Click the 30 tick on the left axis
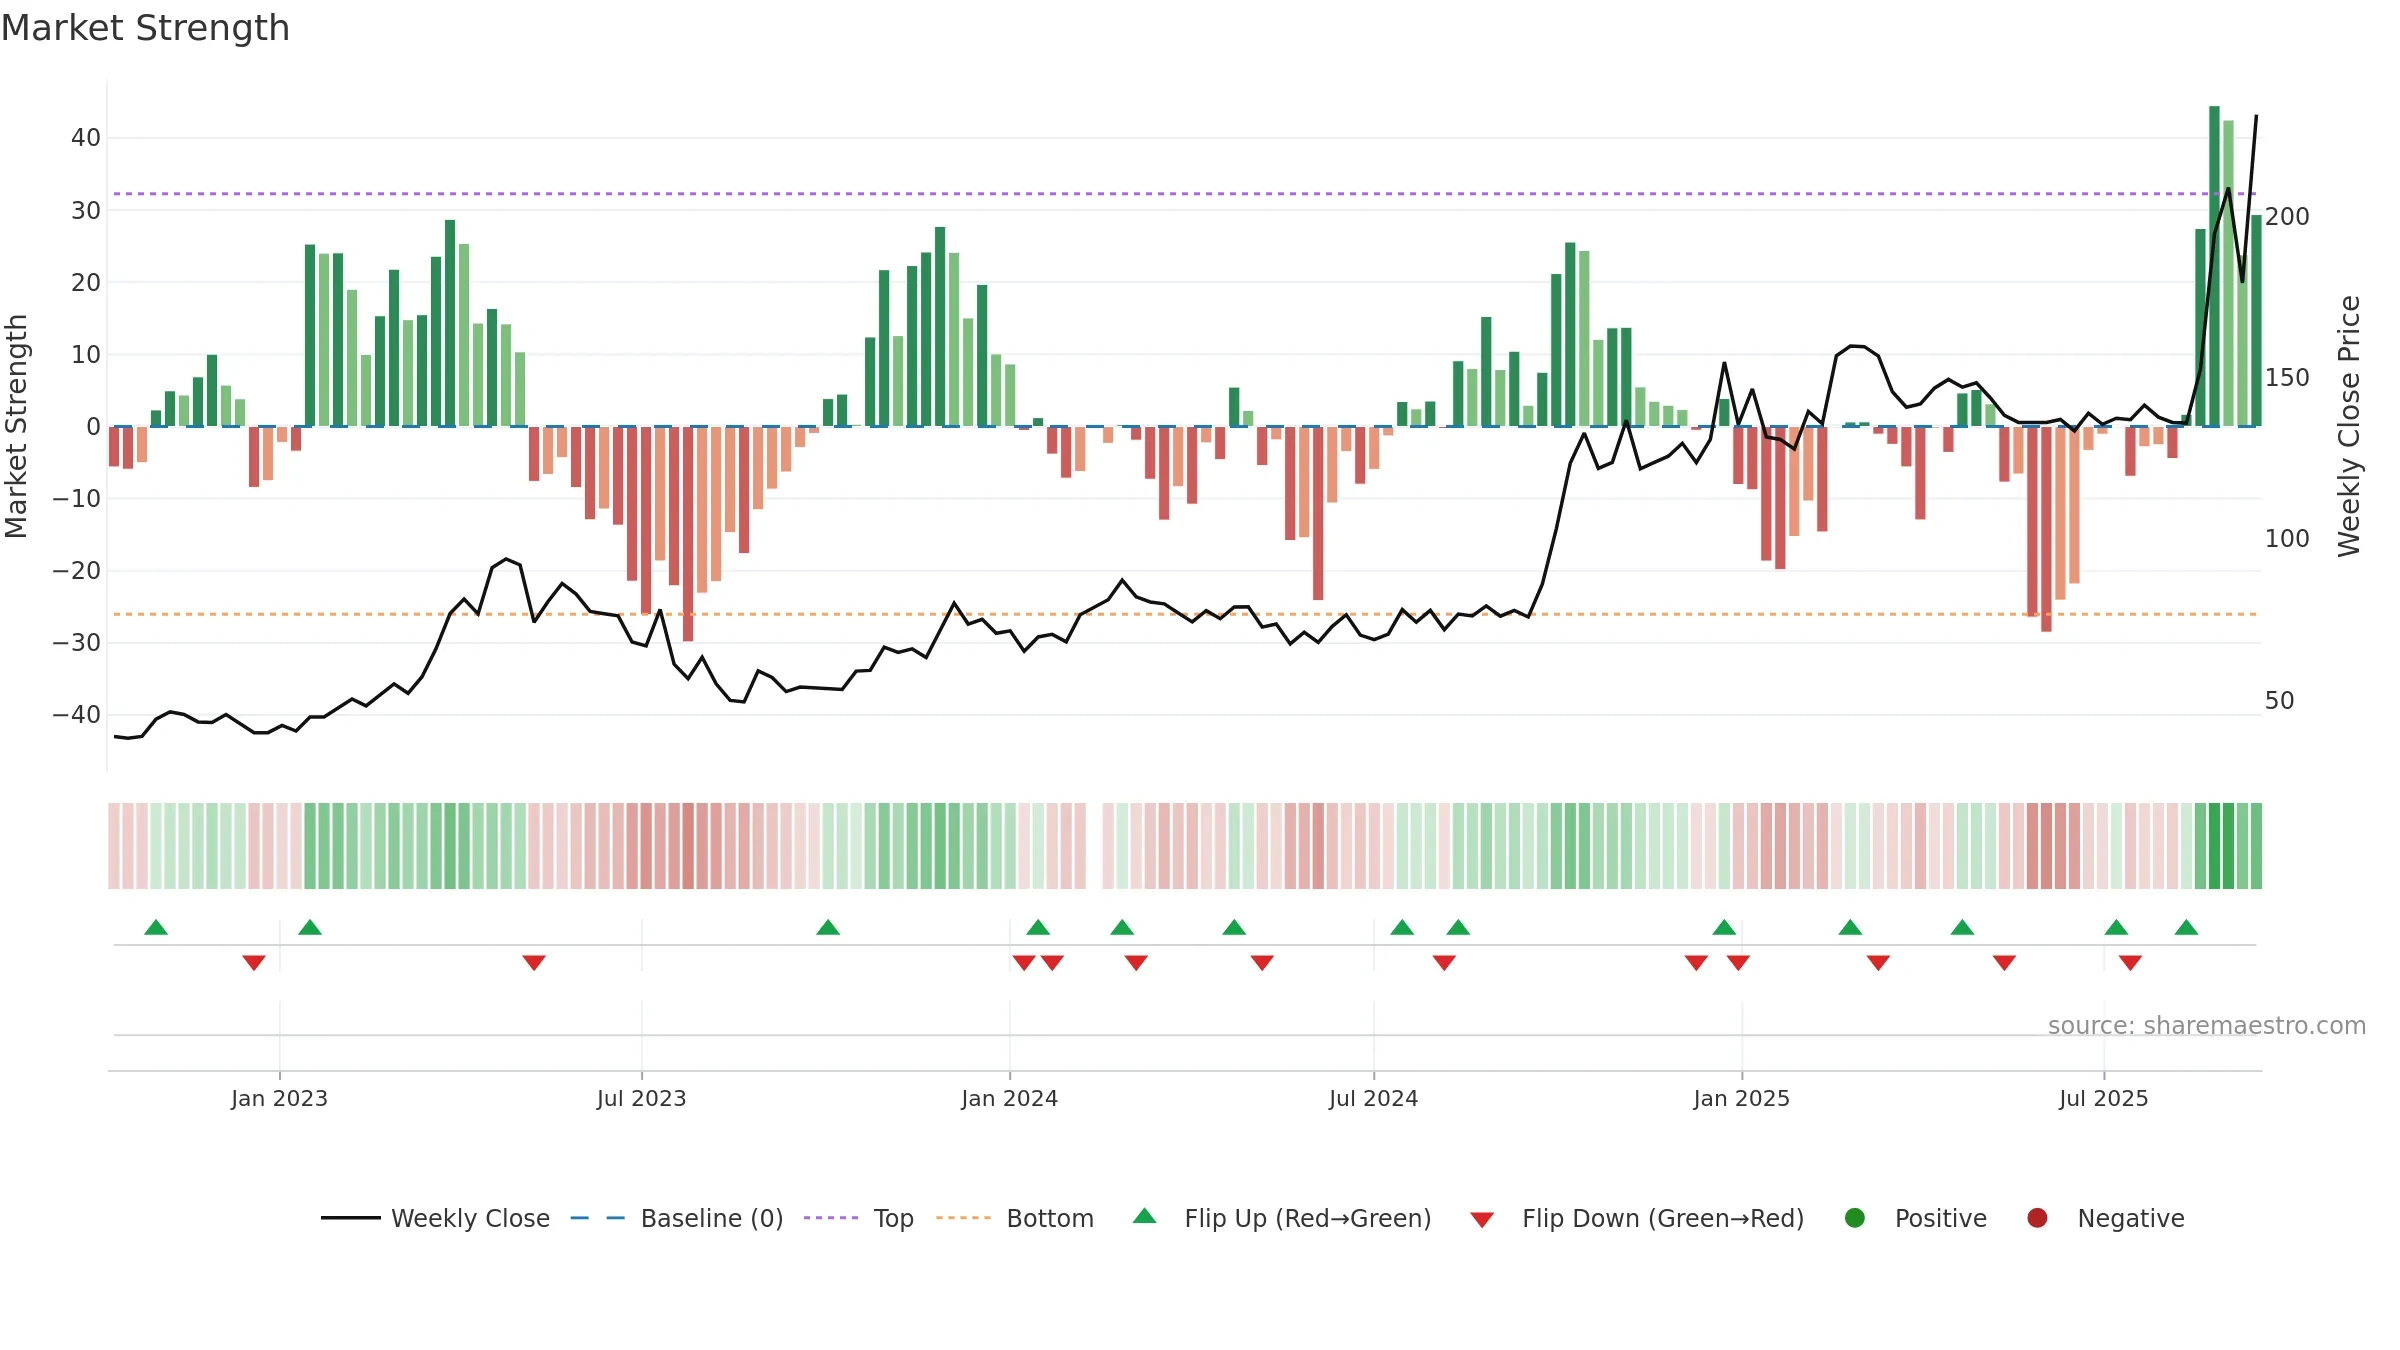Image resolution: width=2400 pixels, height=1350 pixels. coord(86,210)
